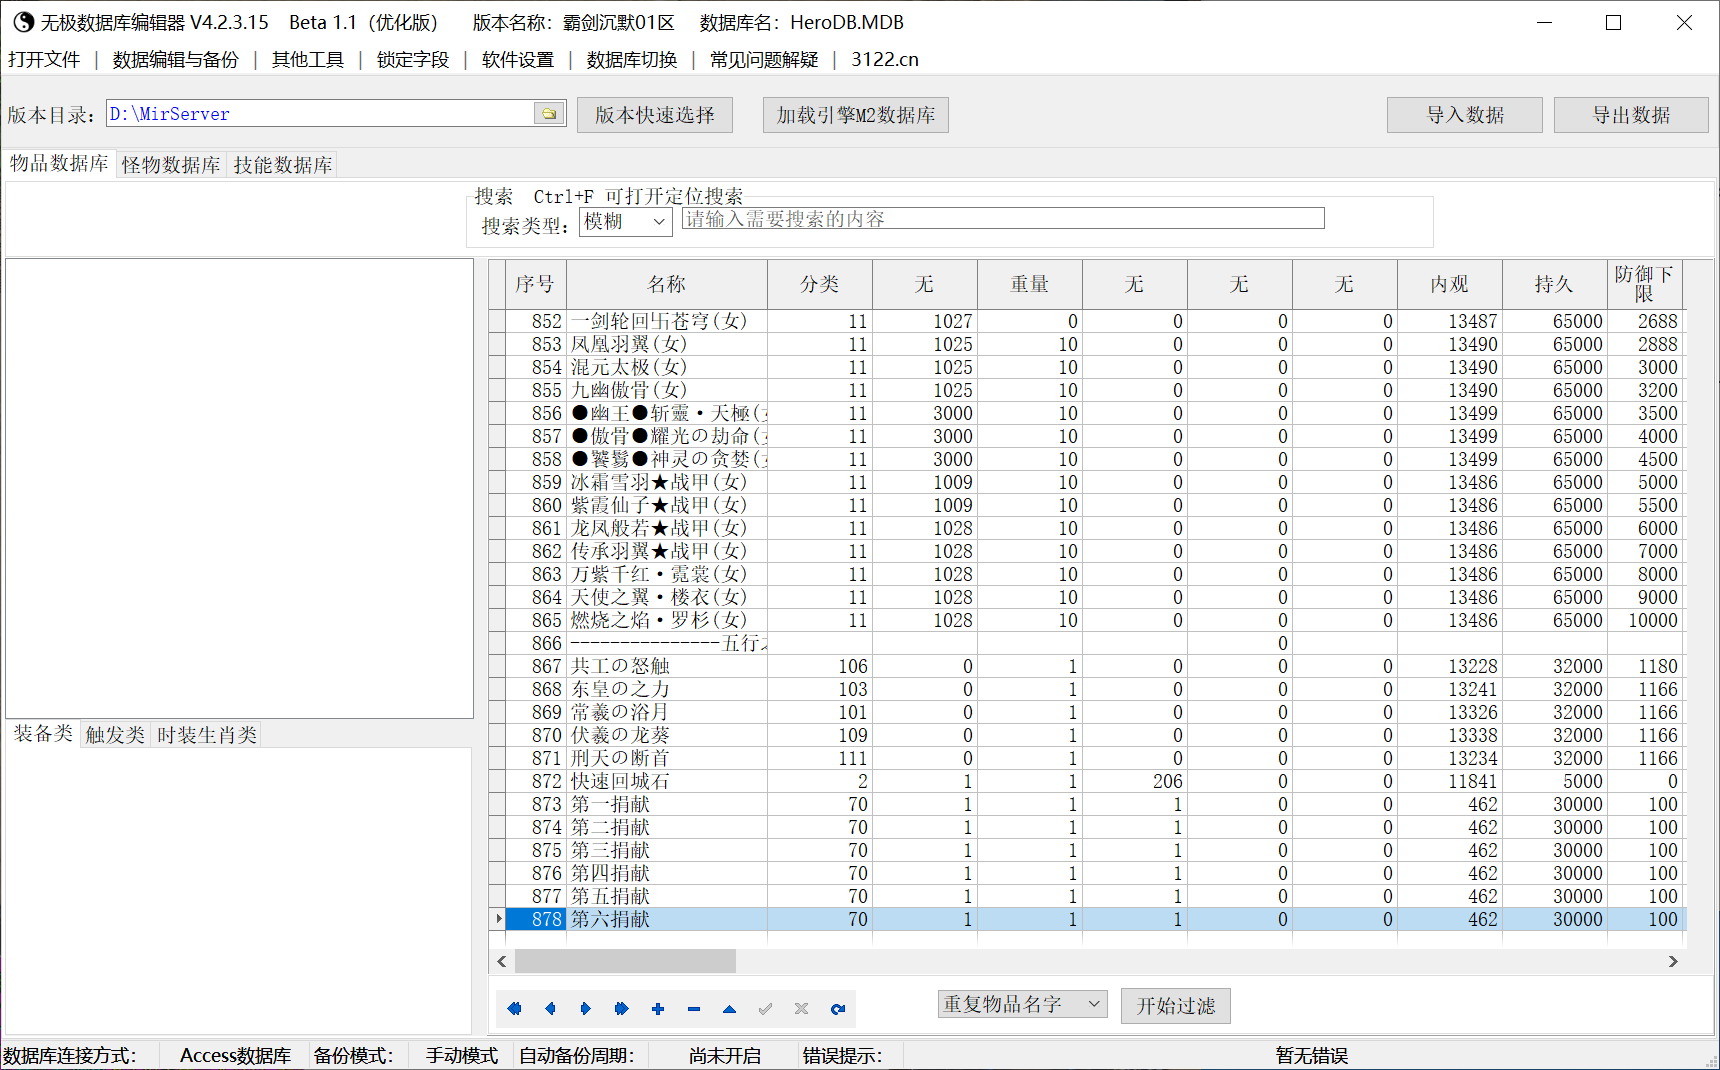This screenshot has height=1070, width=1720.
Task: Open 常见问题解疑 menu
Action: coord(764,60)
